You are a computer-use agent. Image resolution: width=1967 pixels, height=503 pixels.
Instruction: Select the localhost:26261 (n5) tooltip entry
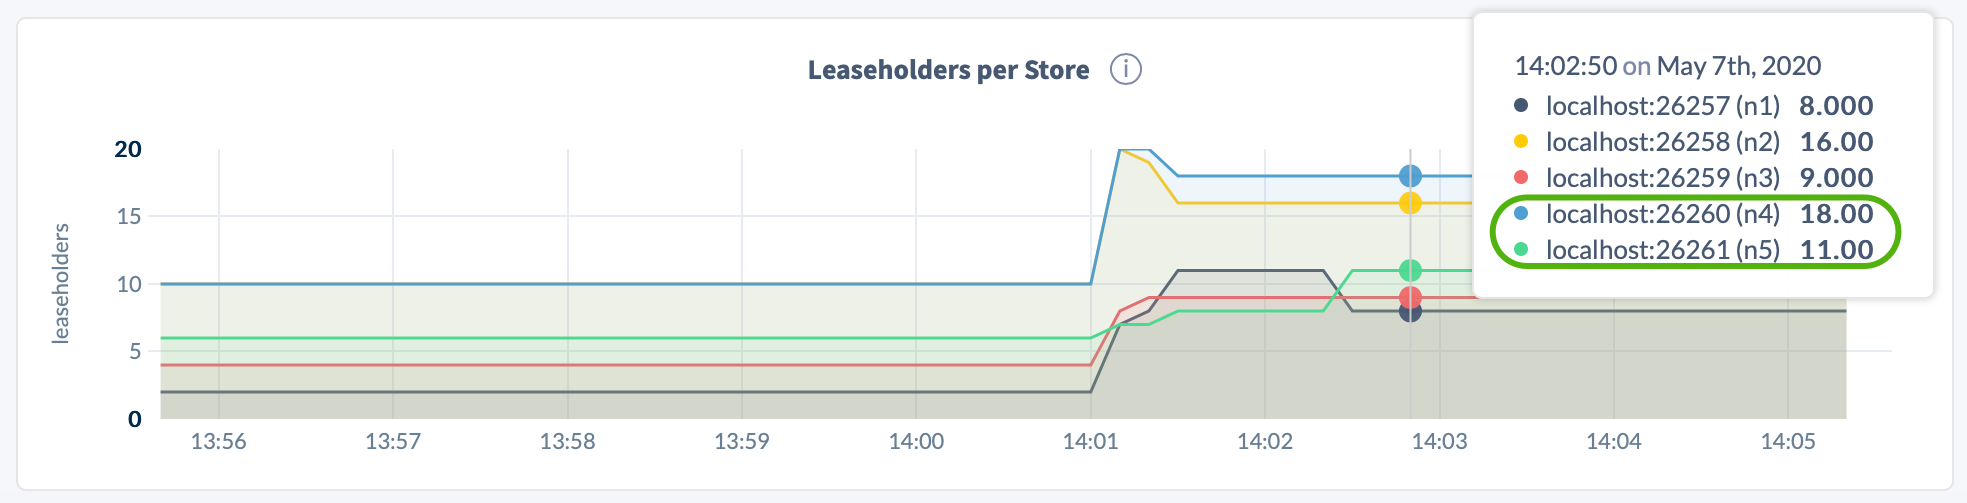point(1662,249)
